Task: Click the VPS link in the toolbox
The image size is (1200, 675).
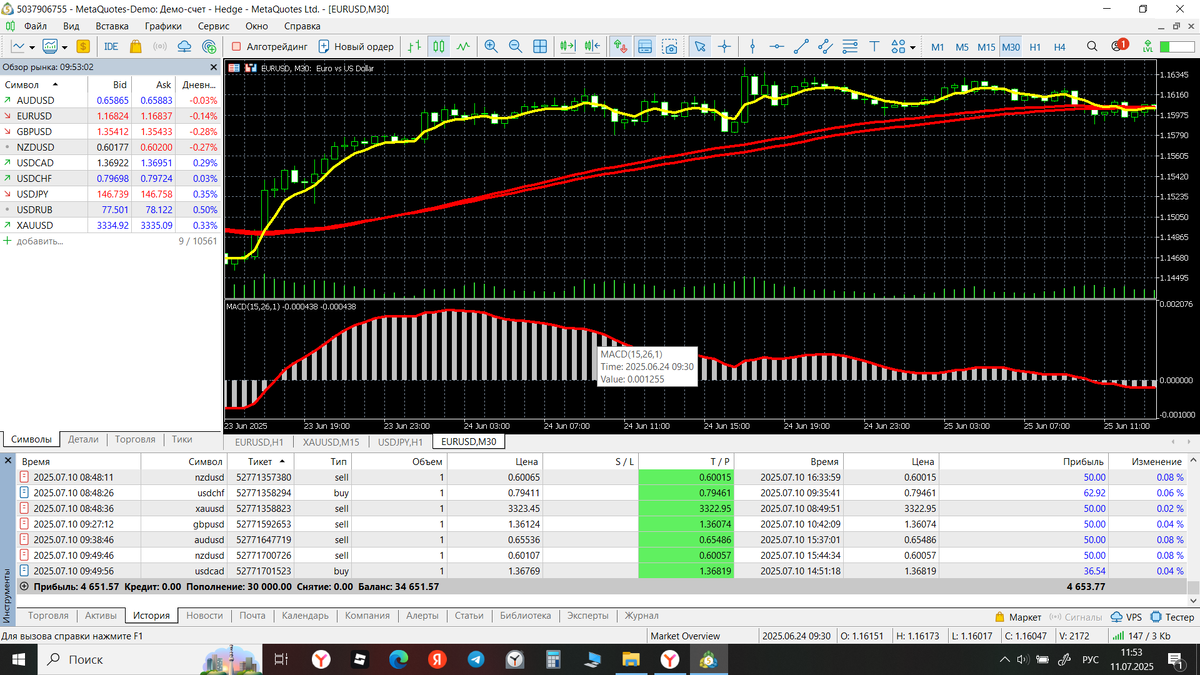Action: pyautogui.click(x=1126, y=617)
